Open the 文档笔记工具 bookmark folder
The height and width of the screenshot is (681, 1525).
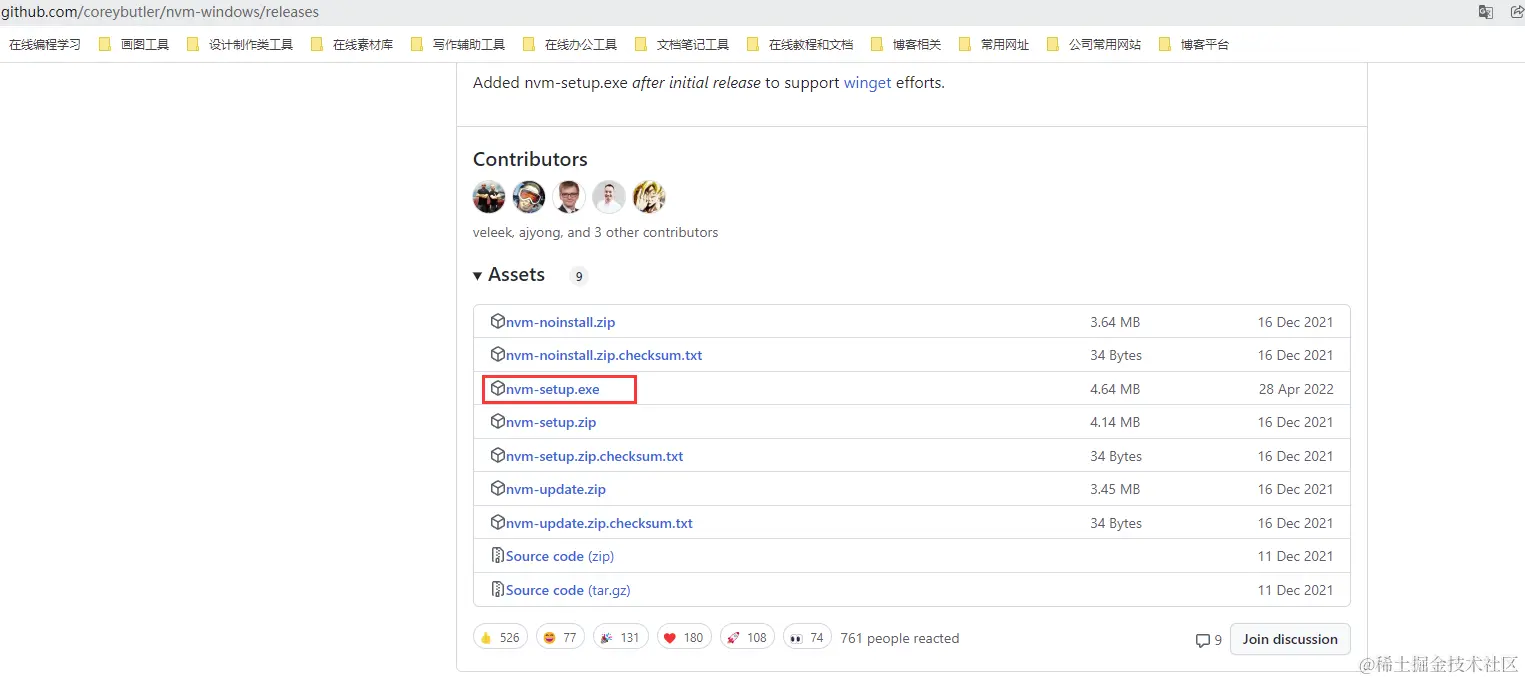point(682,45)
